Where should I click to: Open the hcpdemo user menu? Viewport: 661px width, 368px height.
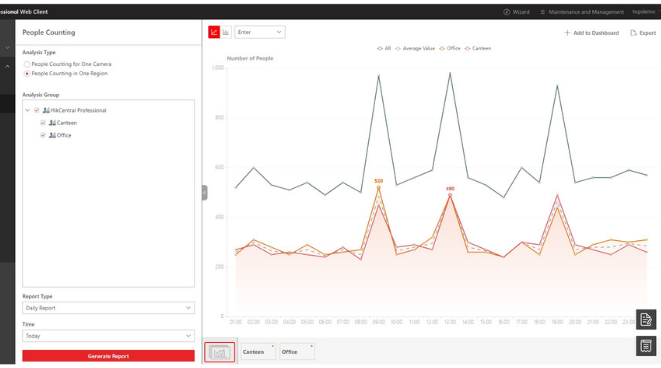pos(645,12)
